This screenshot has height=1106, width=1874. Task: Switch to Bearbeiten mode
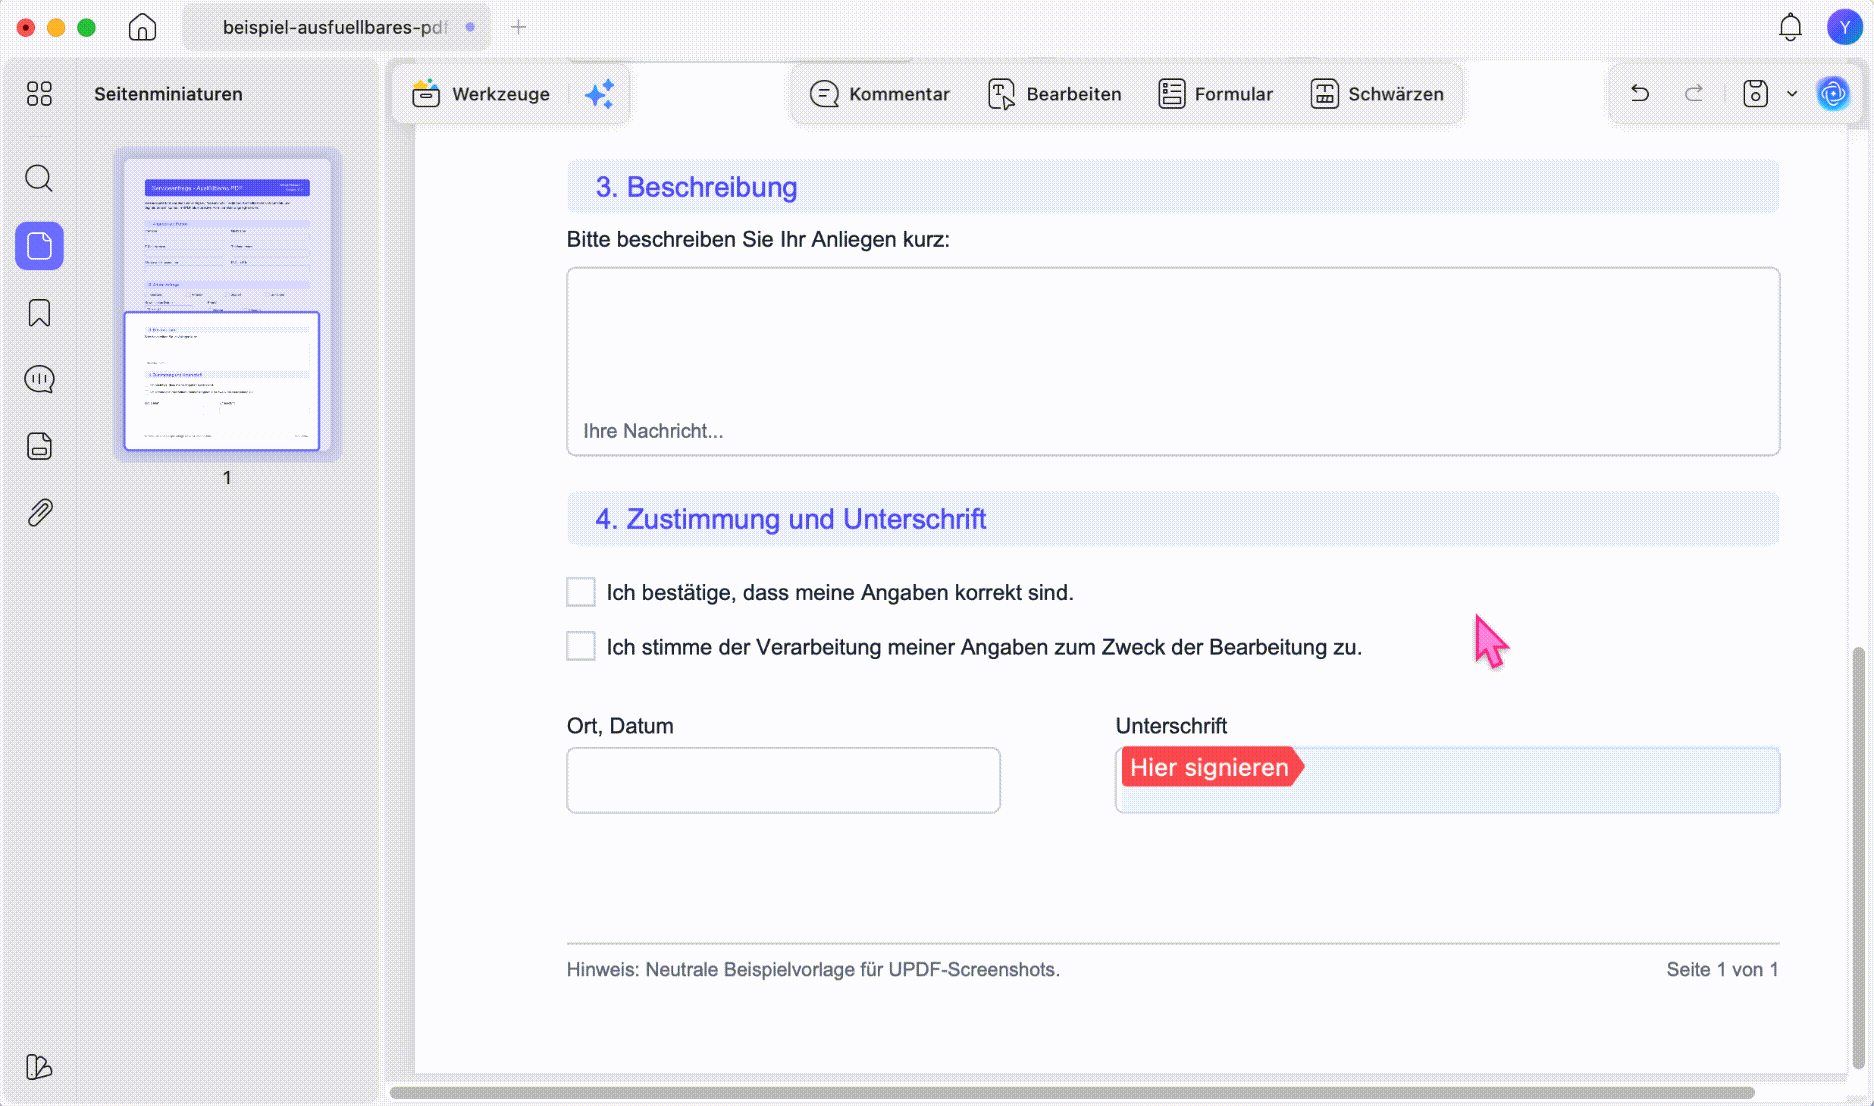(1054, 94)
